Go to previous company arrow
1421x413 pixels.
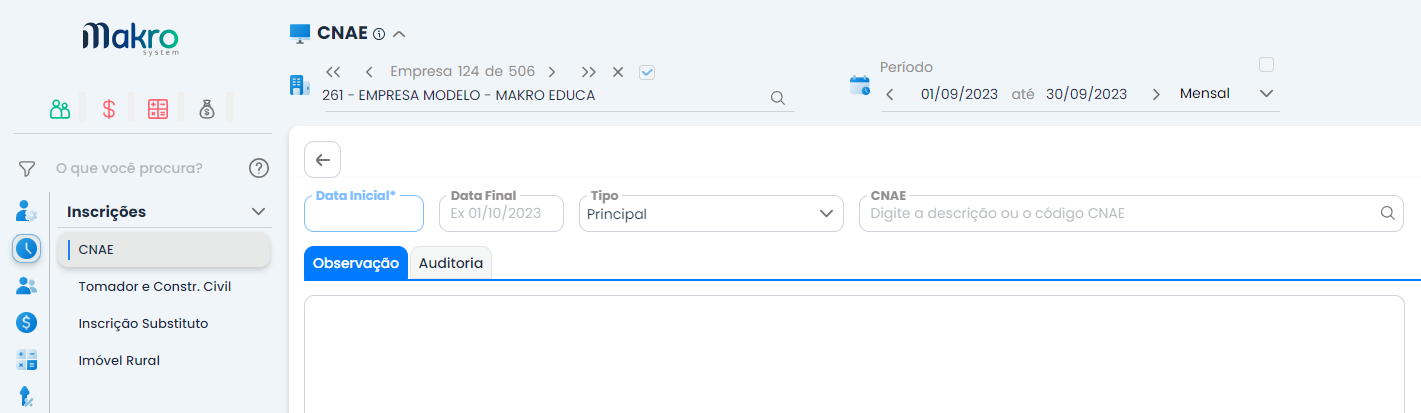click(x=369, y=72)
